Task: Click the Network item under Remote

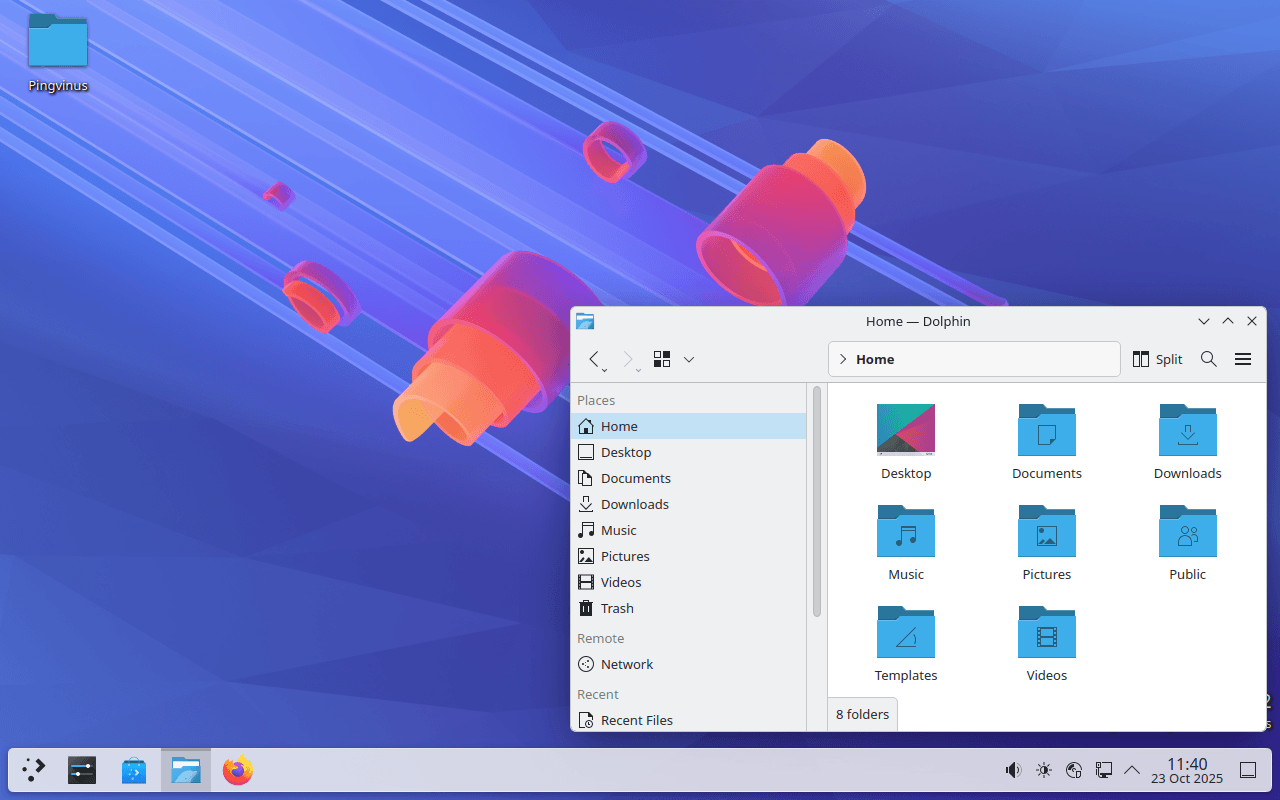Action: (626, 664)
